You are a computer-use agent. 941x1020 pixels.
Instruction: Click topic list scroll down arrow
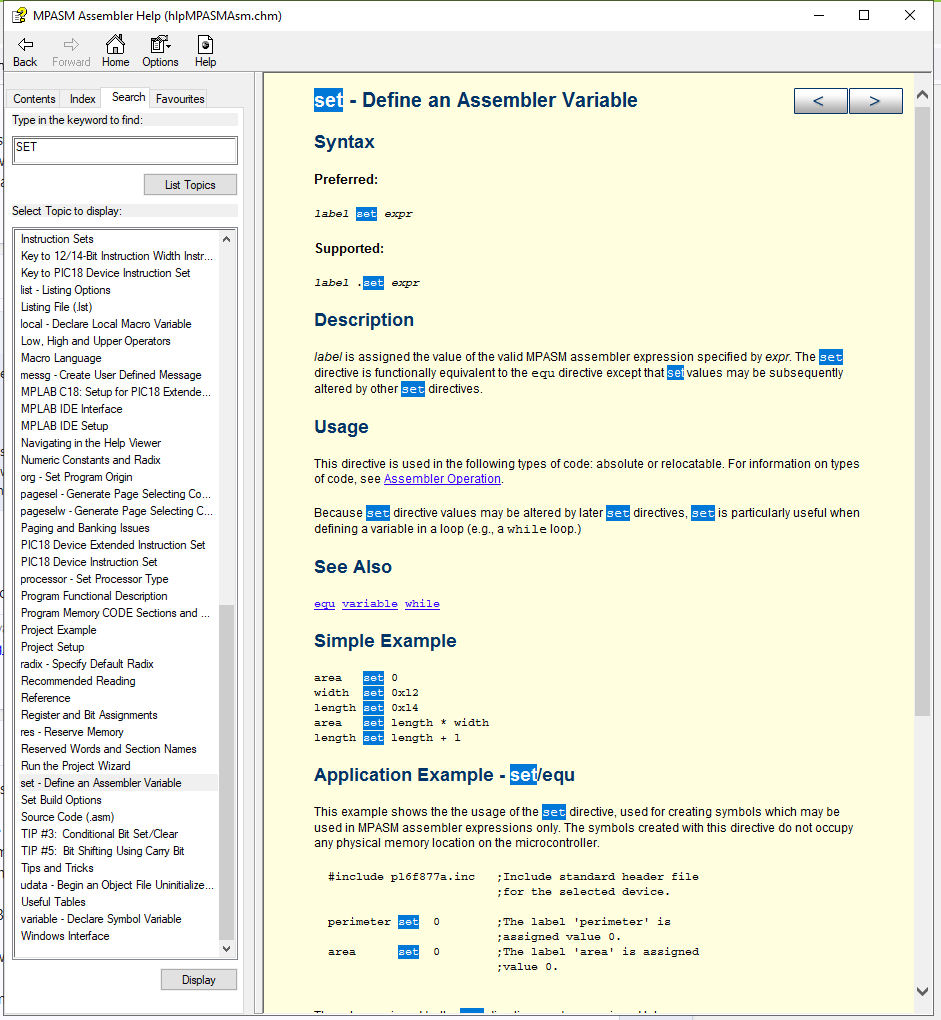pyautogui.click(x=226, y=948)
